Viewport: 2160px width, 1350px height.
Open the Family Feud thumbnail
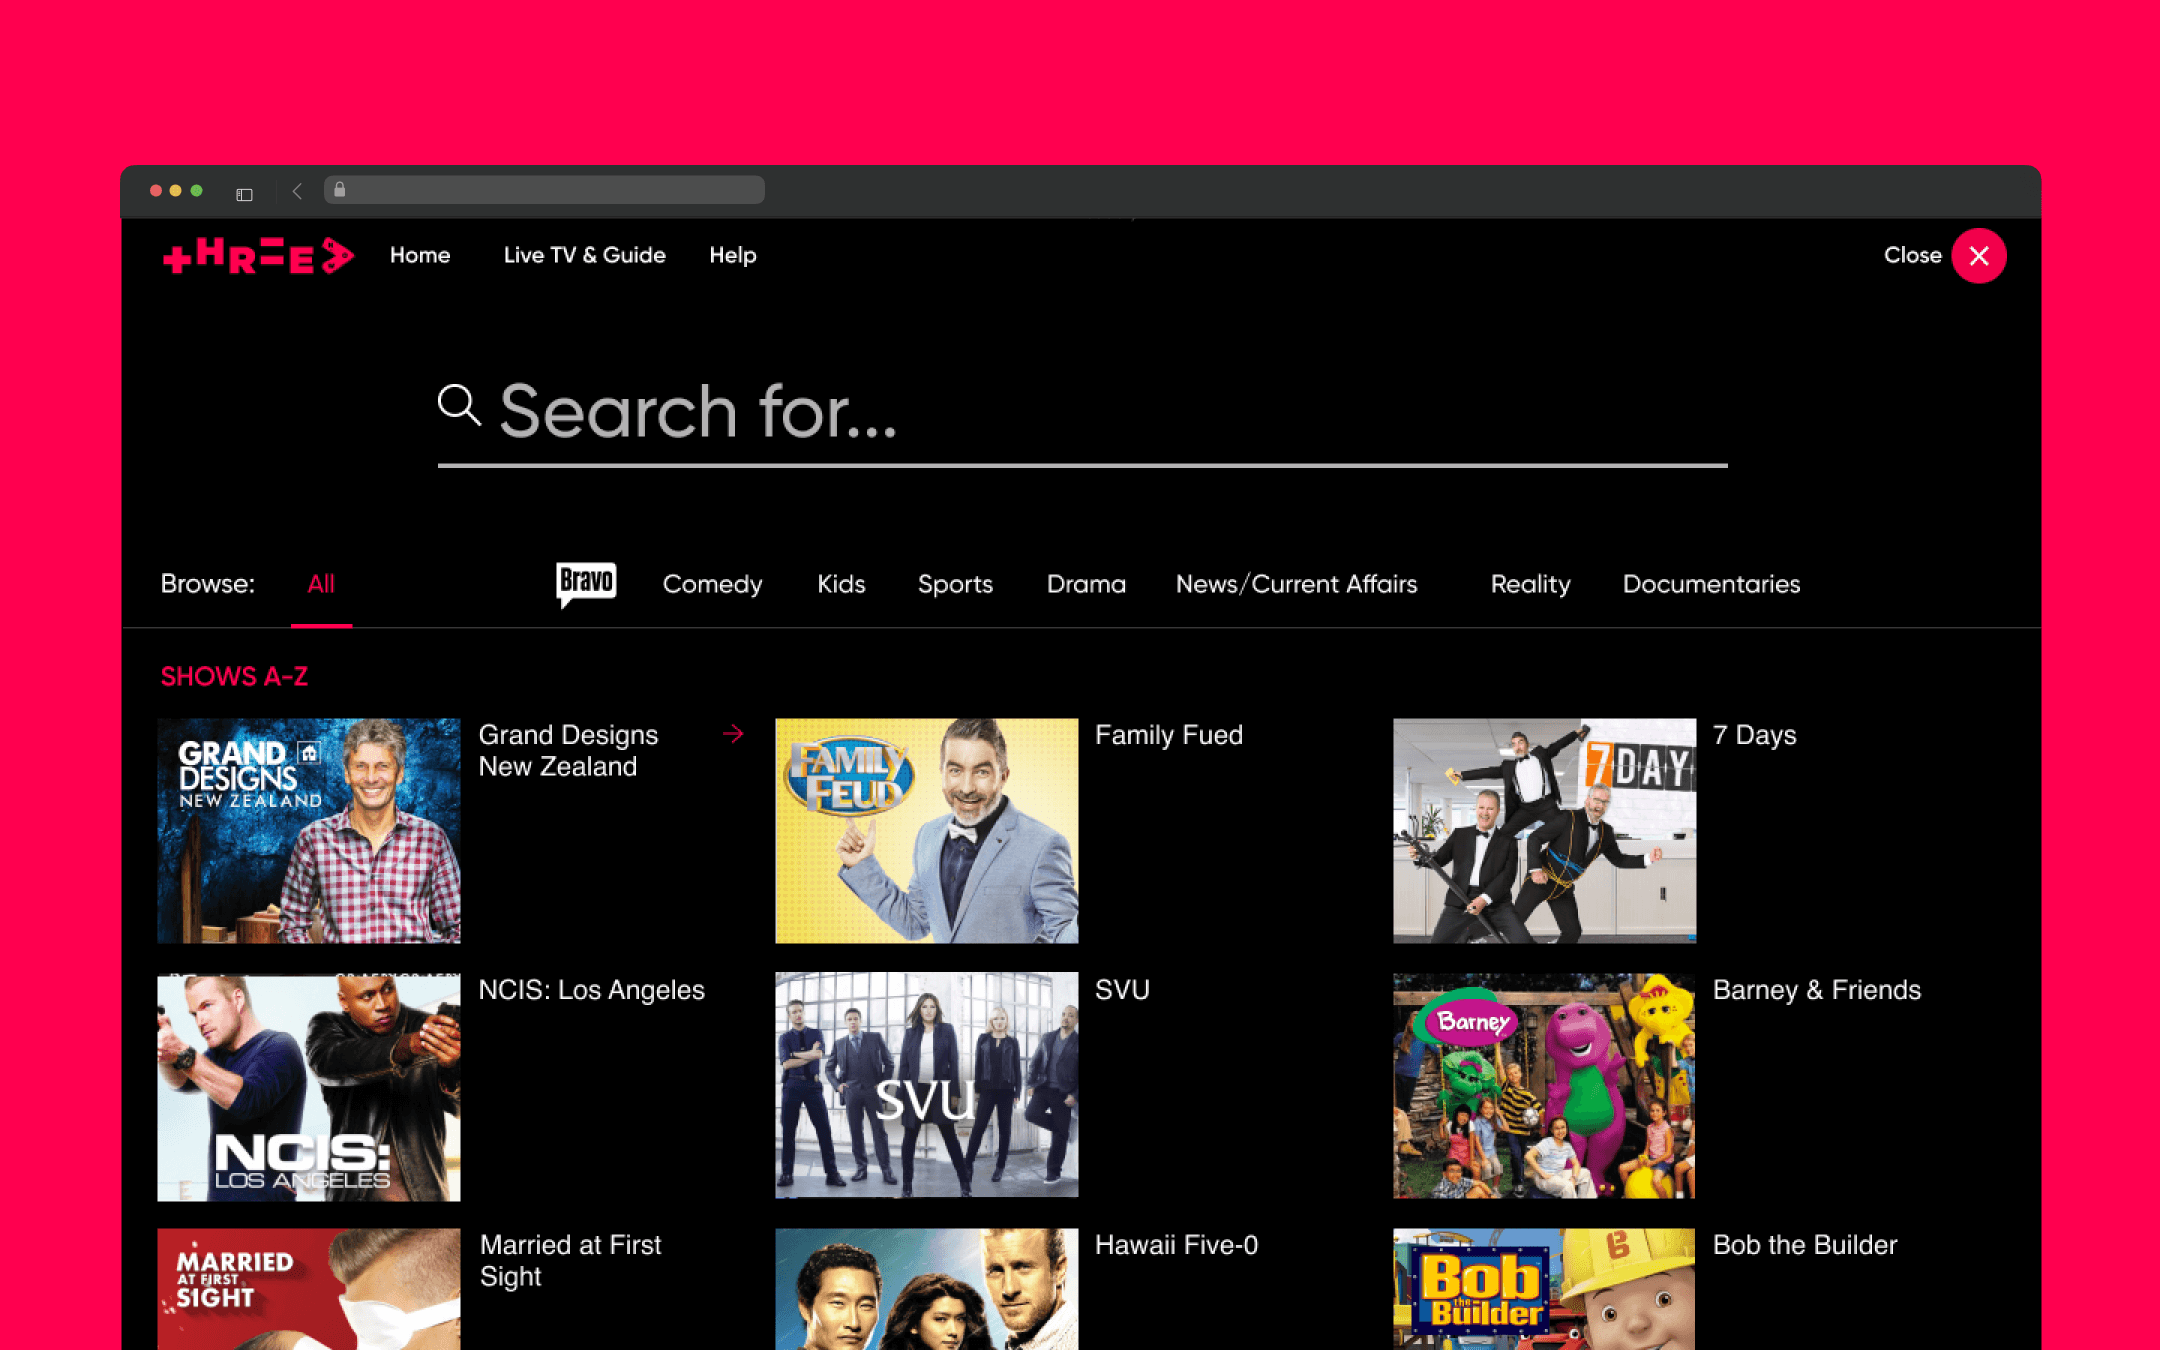tap(927, 831)
